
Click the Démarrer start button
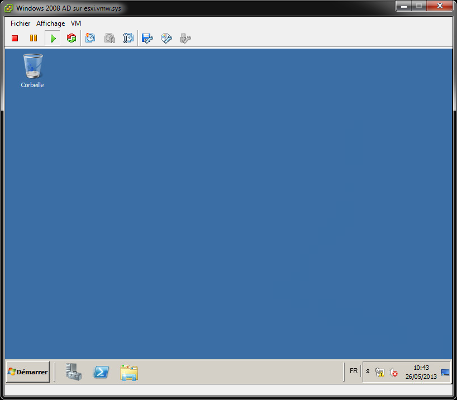click(28, 372)
